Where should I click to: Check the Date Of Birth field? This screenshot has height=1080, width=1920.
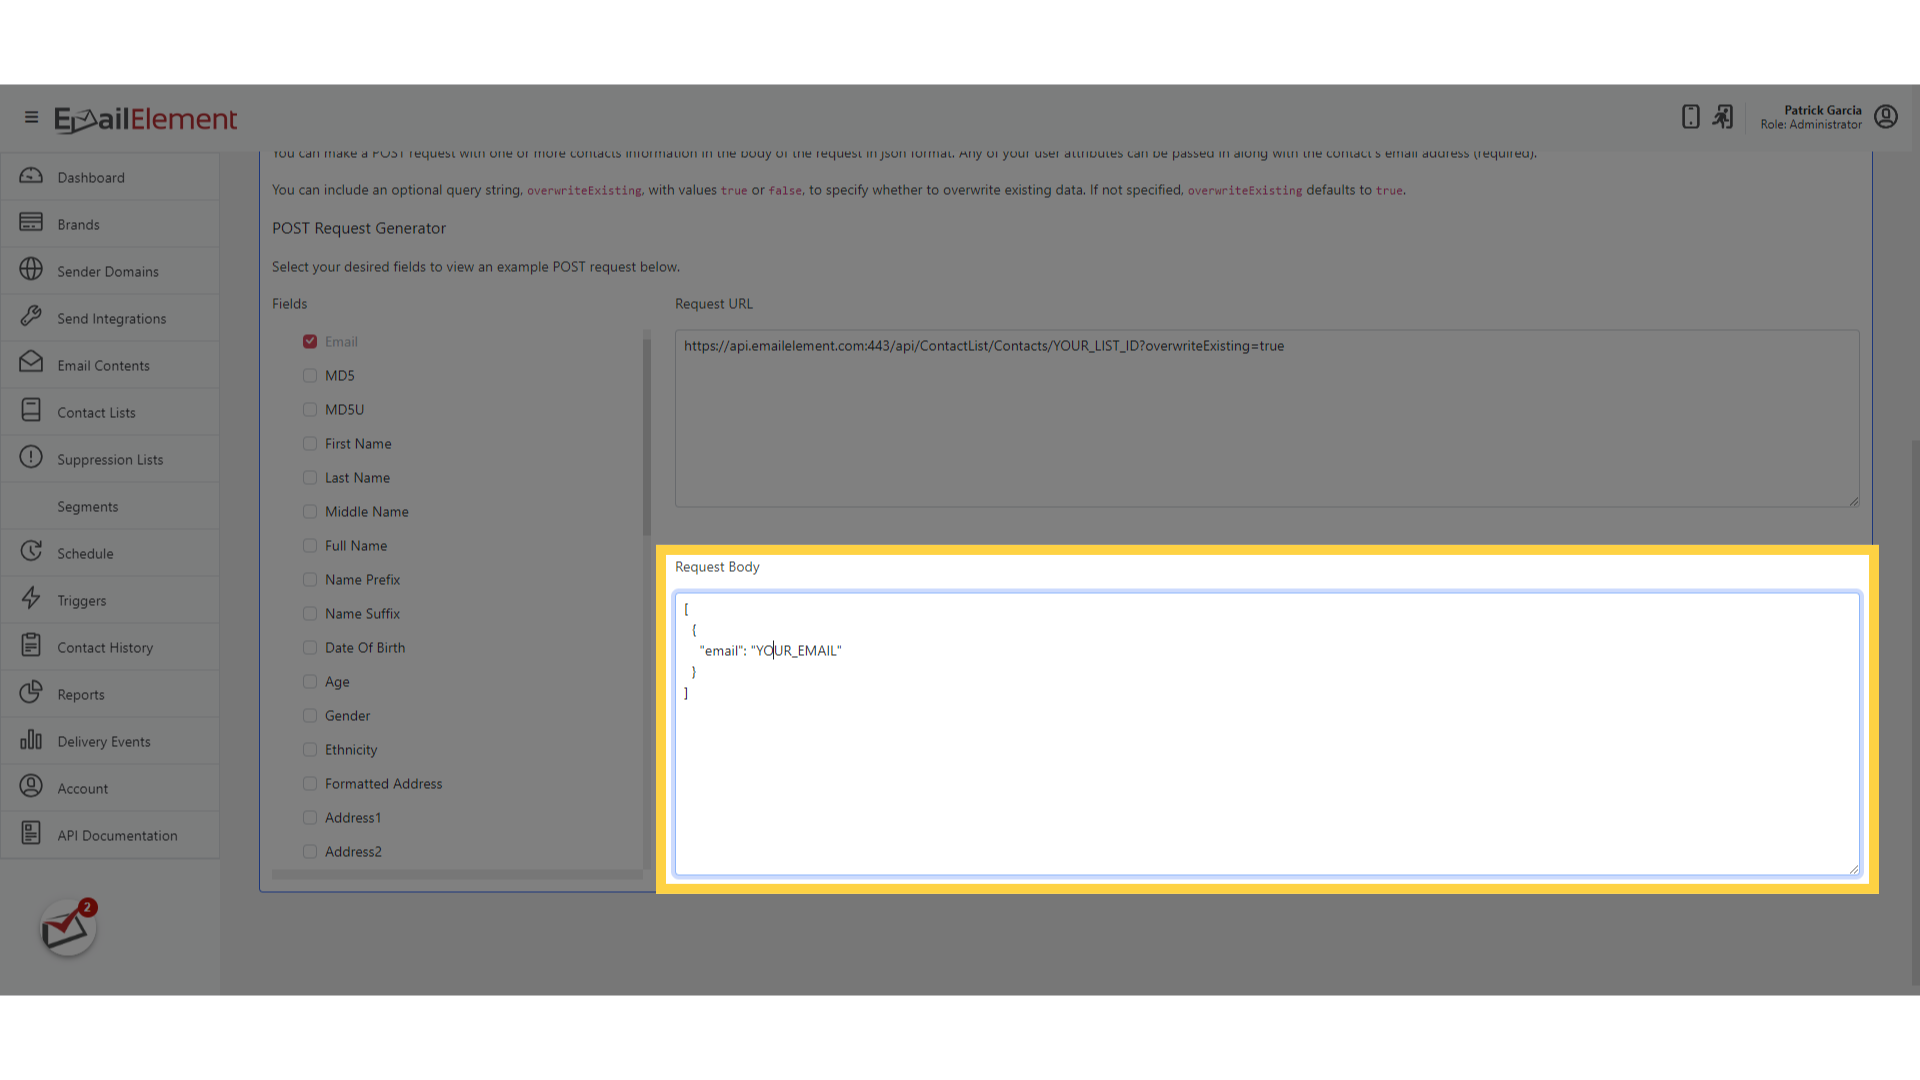(310, 648)
